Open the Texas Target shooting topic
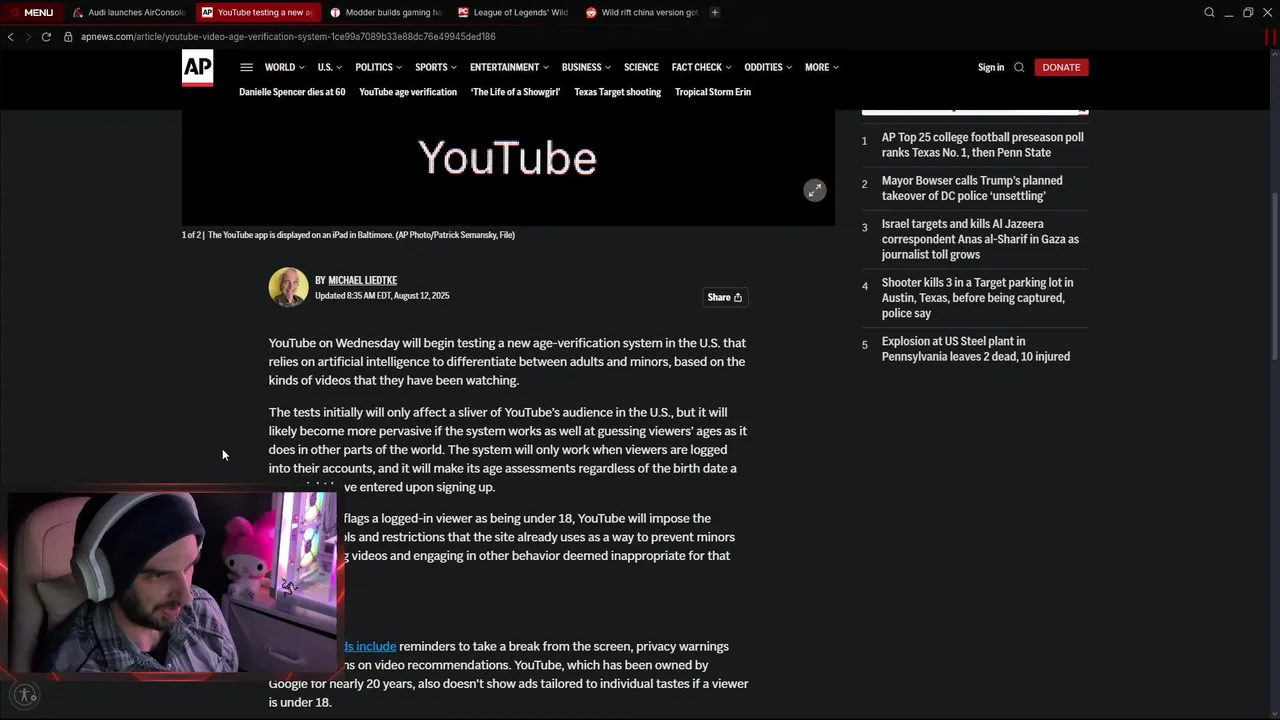 pyautogui.click(x=617, y=92)
